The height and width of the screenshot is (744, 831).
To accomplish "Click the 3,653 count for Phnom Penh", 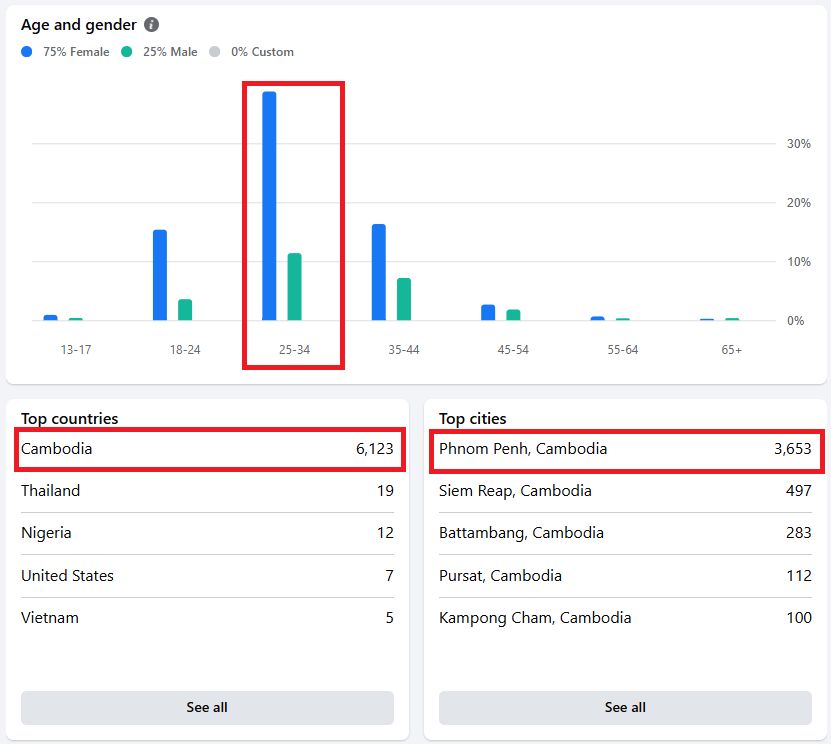I will click(x=793, y=449).
